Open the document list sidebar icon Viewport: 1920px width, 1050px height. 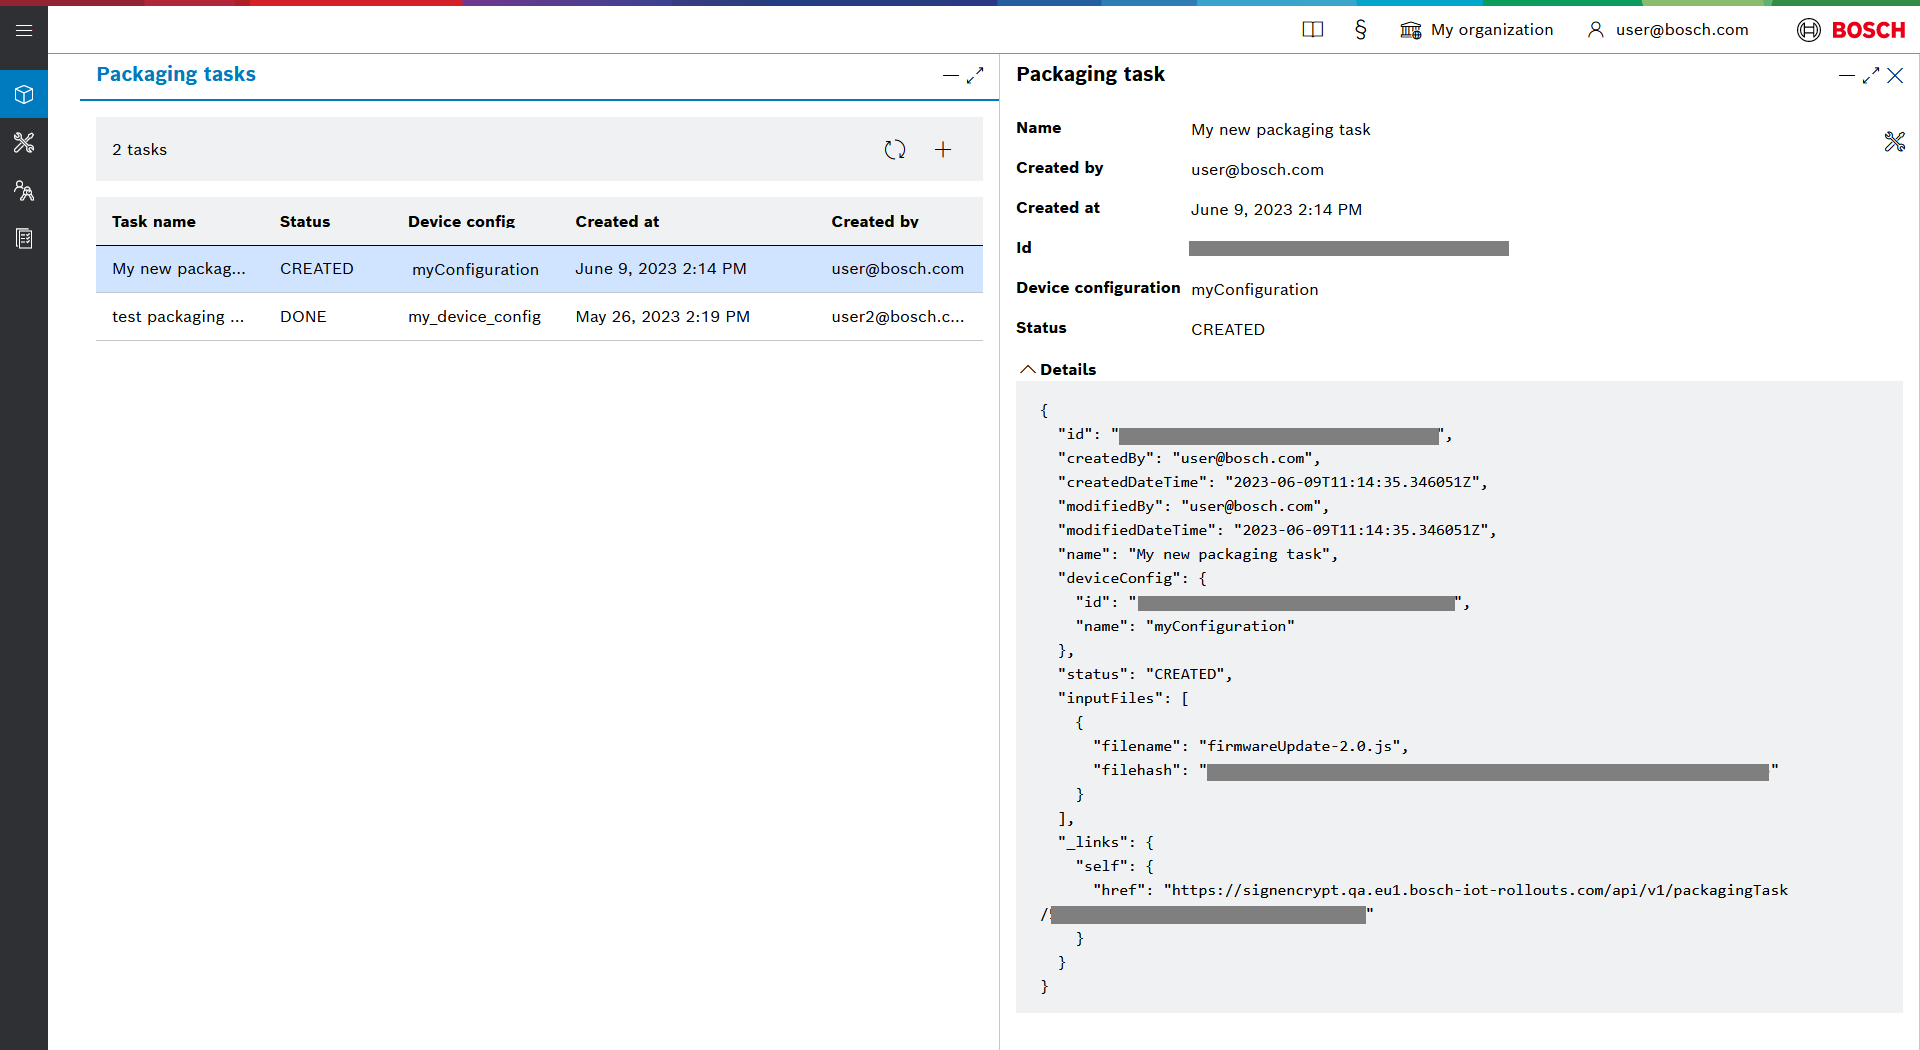click(24, 239)
